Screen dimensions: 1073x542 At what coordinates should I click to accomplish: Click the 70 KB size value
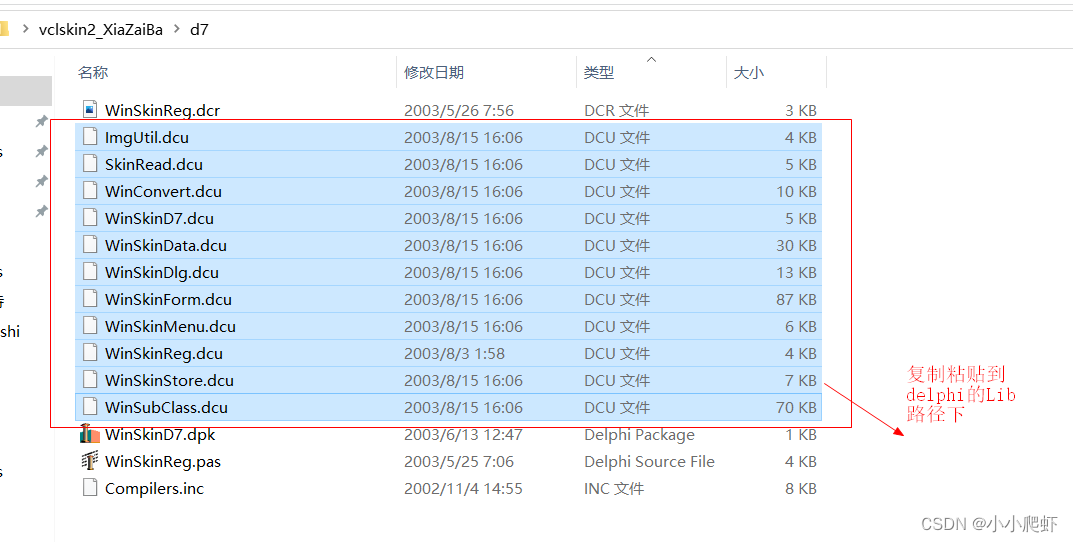click(796, 408)
